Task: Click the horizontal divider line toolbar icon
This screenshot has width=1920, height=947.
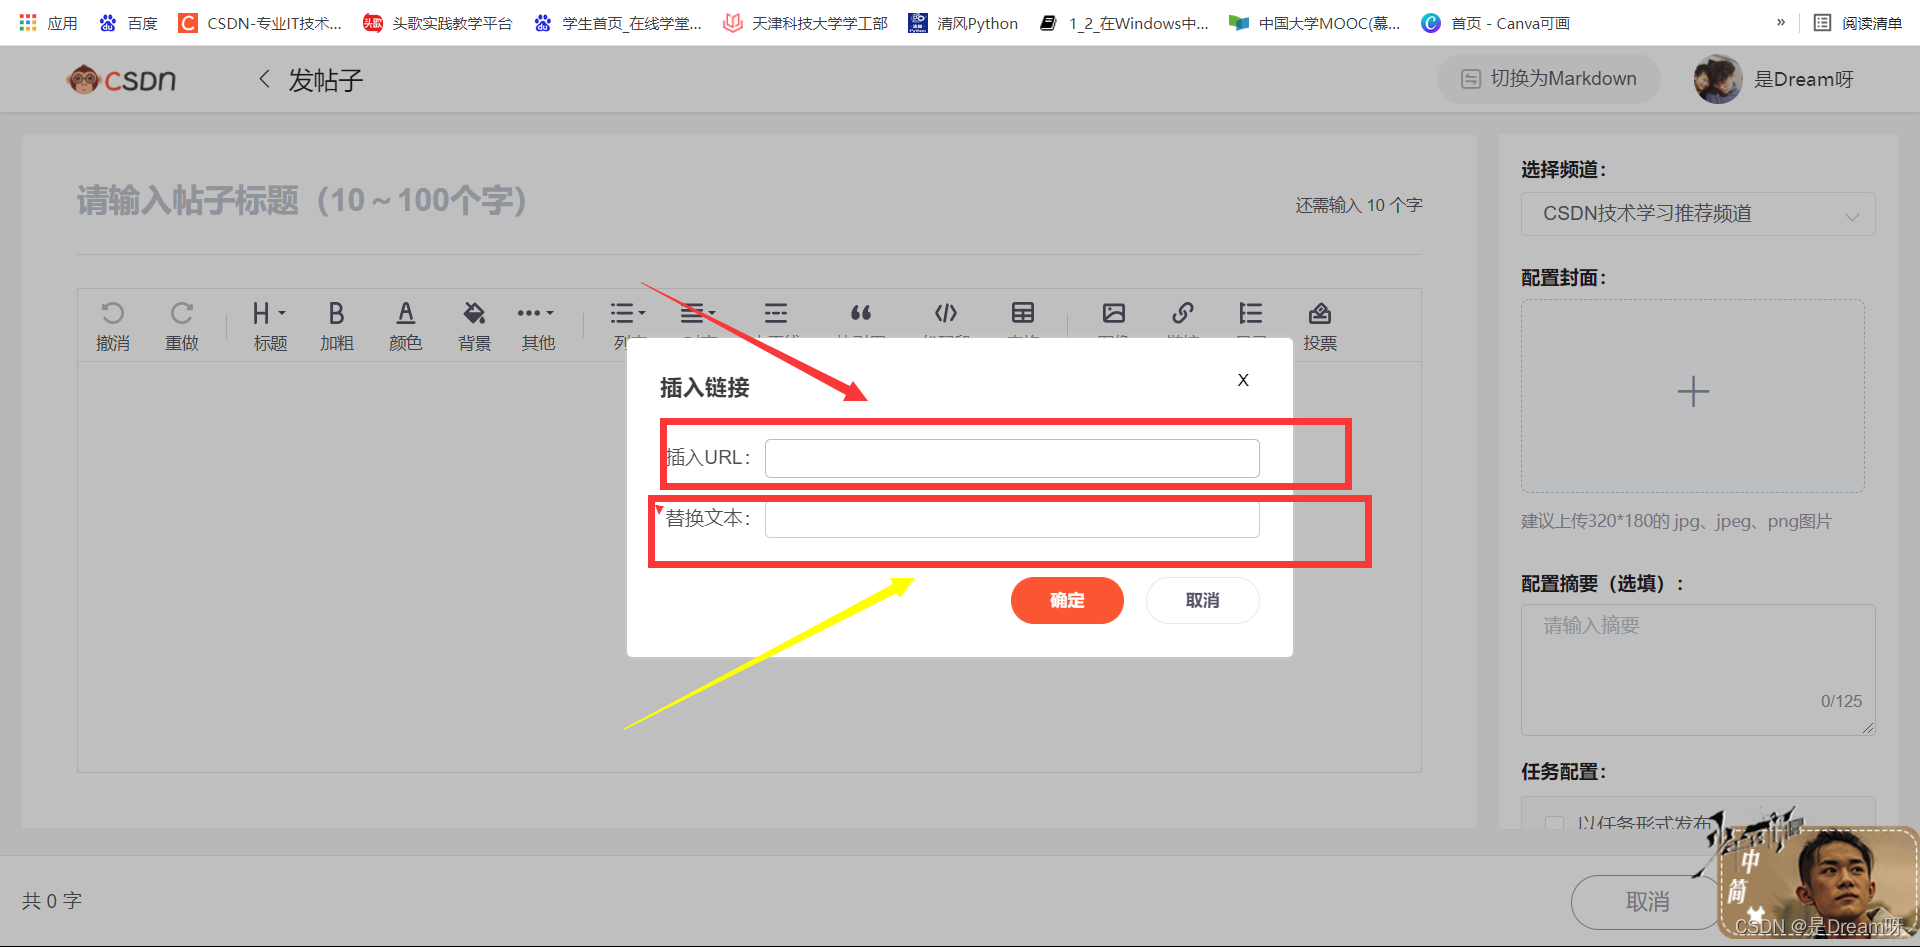Action: point(776,313)
